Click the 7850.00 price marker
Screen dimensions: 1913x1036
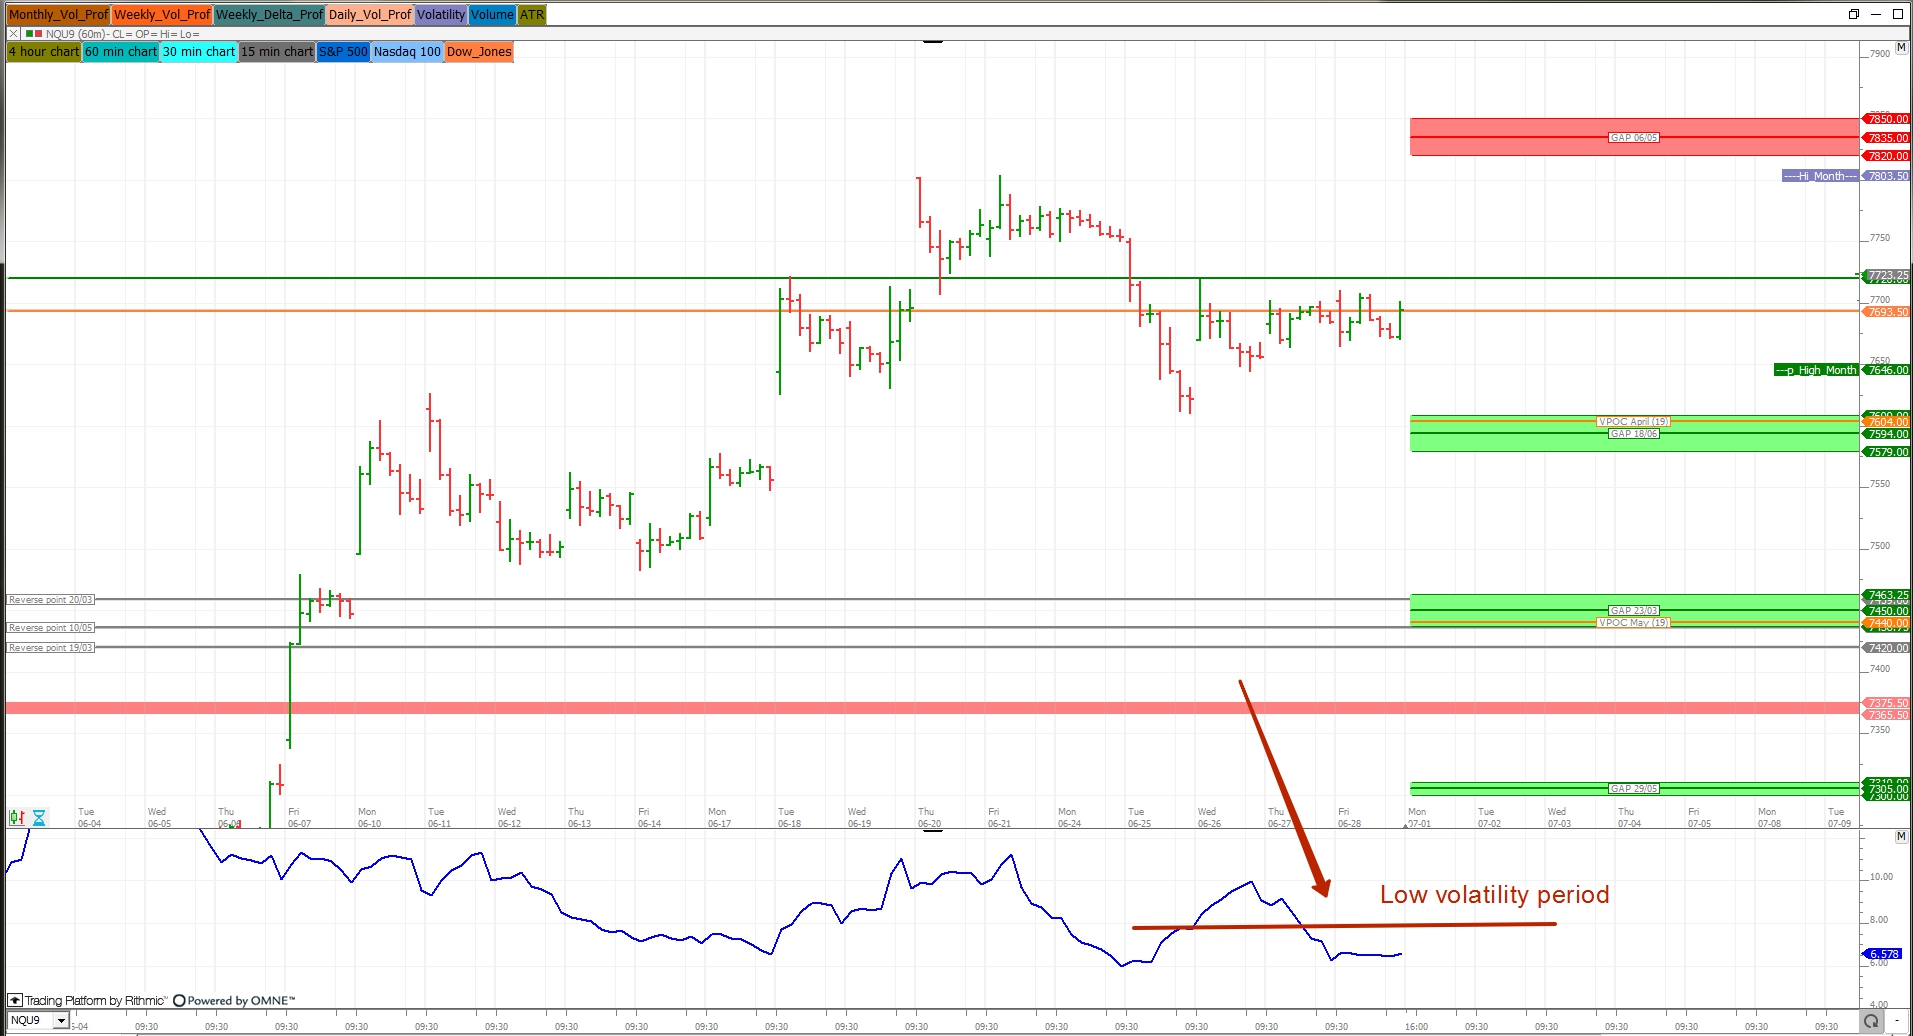[1886, 119]
